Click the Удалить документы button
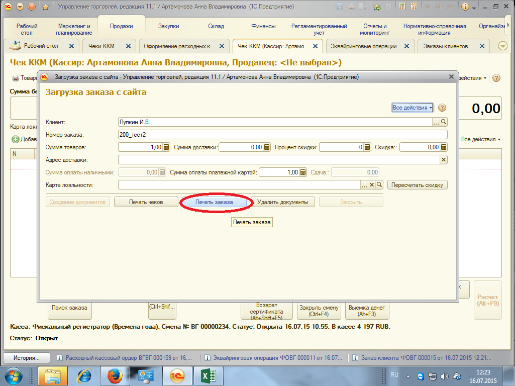The image size is (515, 386). [x=282, y=202]
